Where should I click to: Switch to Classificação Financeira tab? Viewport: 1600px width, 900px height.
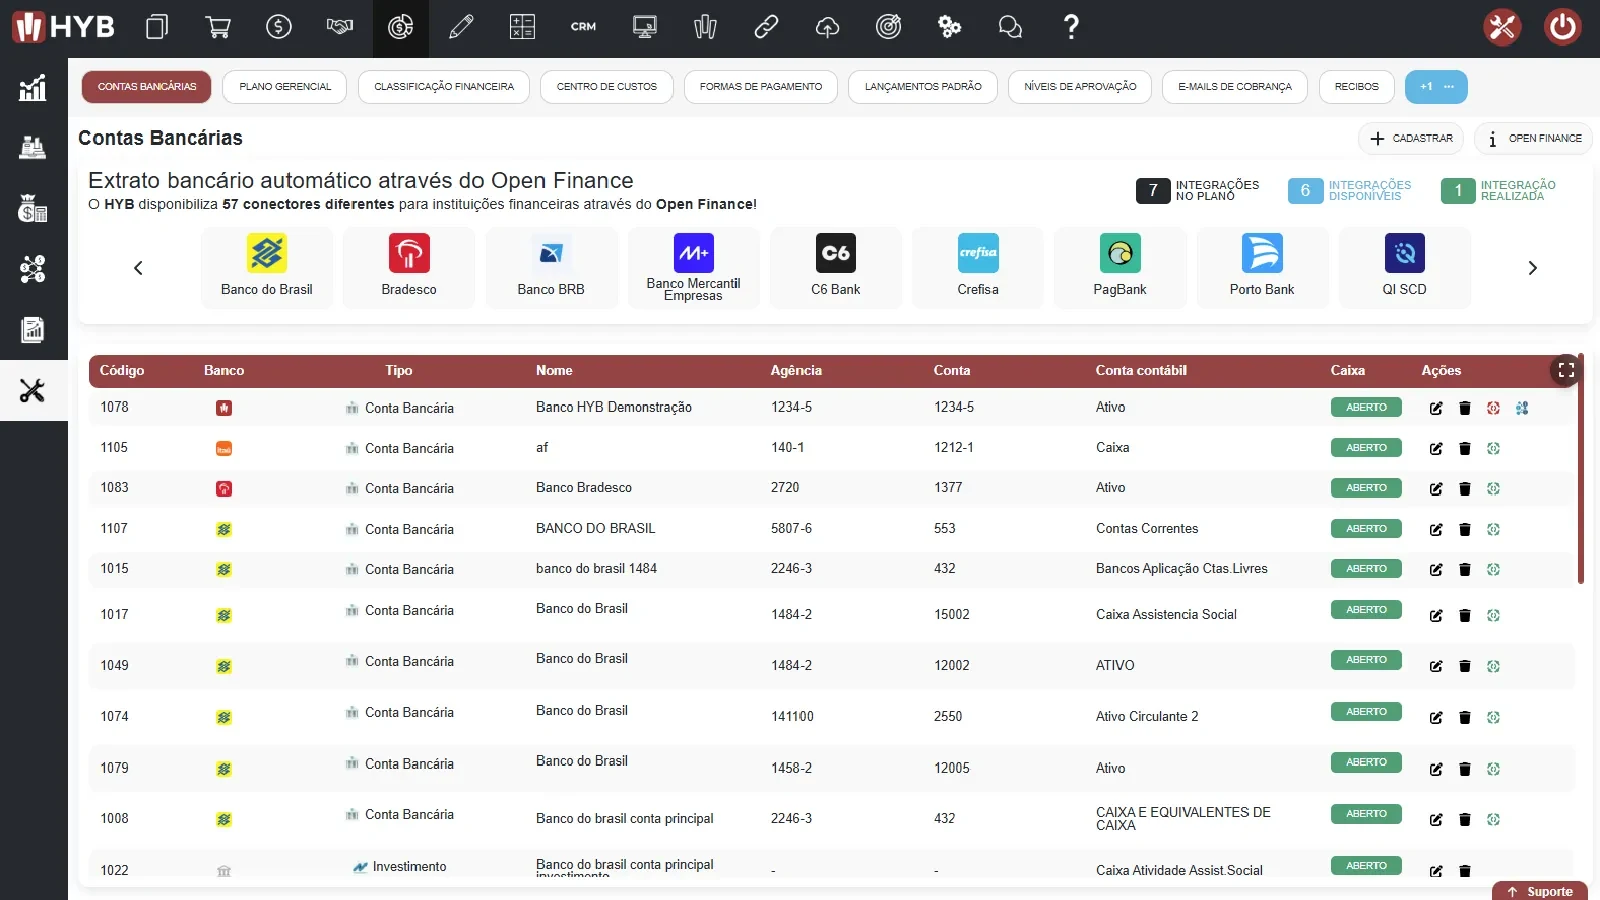click(444, 87)
